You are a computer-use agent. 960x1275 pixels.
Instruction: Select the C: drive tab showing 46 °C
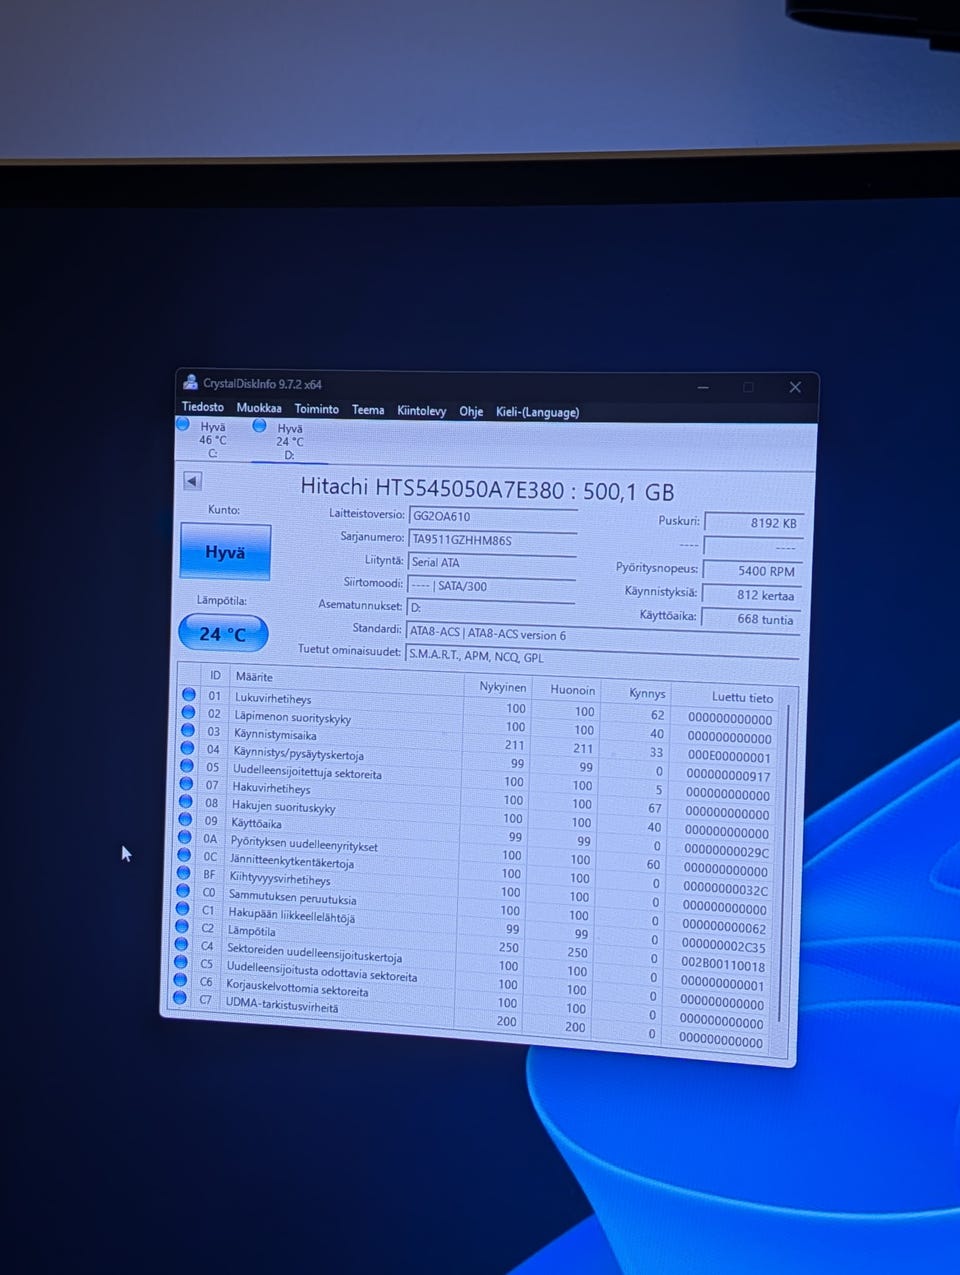(x=211, y=439)
